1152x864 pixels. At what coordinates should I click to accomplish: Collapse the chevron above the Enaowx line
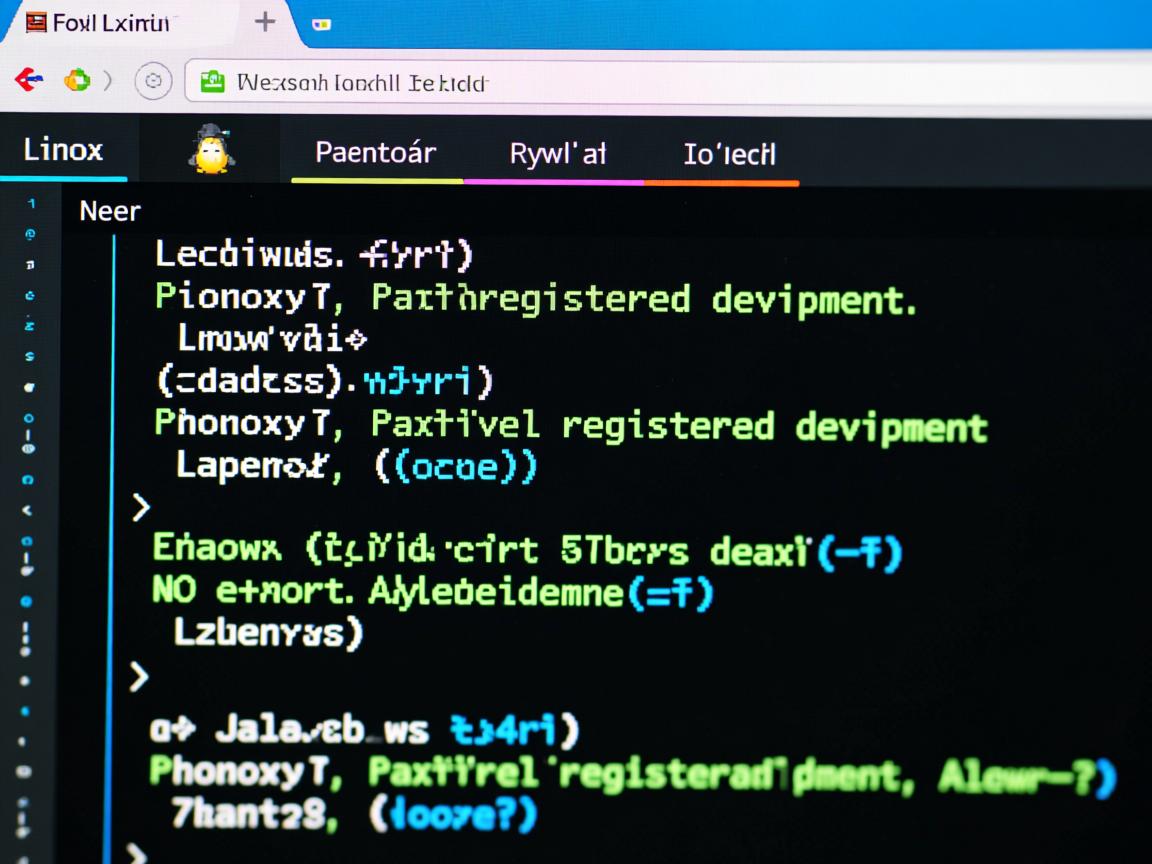pos(141,508)
